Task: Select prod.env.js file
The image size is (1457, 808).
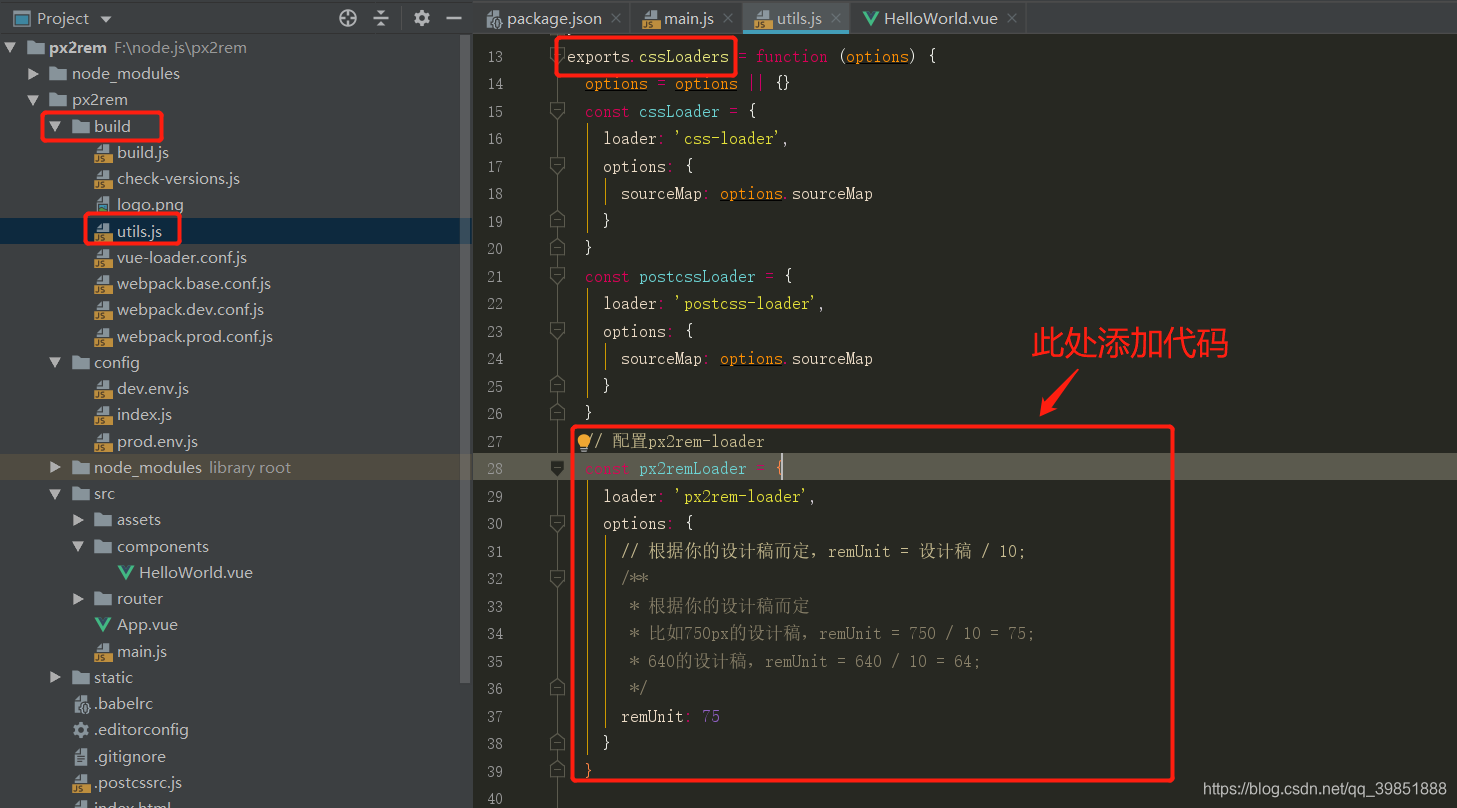Action: (157, 441)
